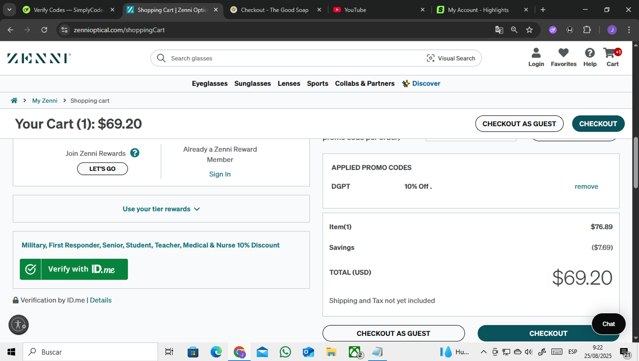
Task: Expand Use your tier rewards
Action: [x=161, y=209]
